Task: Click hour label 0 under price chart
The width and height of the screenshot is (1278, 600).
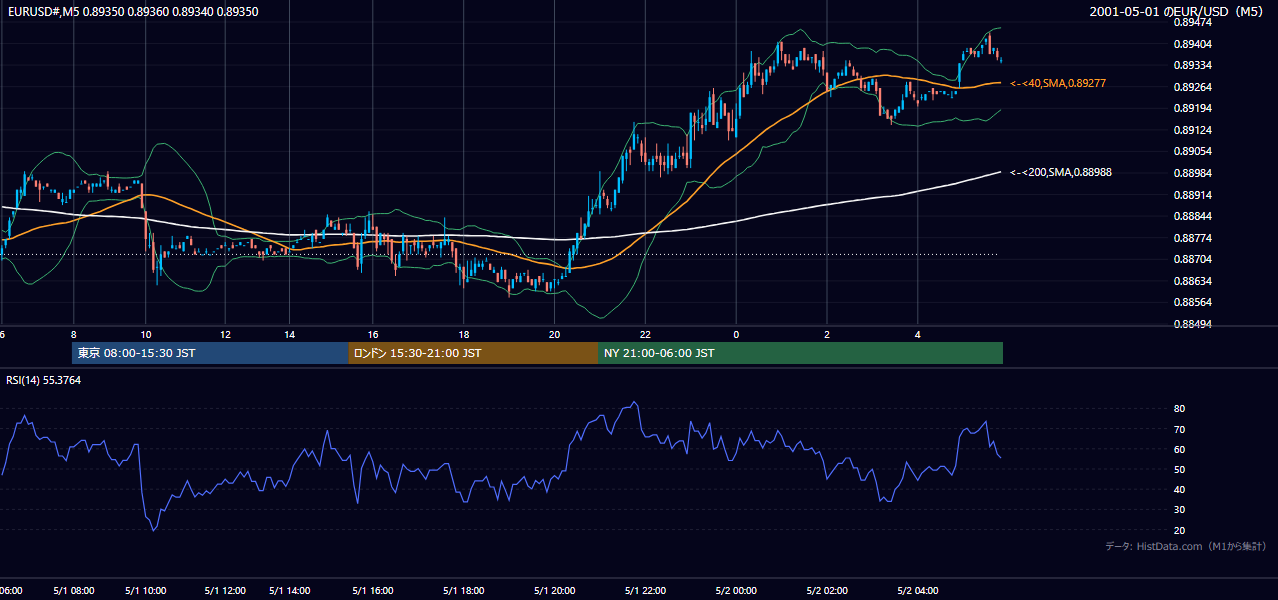Action: click(736, 334)
